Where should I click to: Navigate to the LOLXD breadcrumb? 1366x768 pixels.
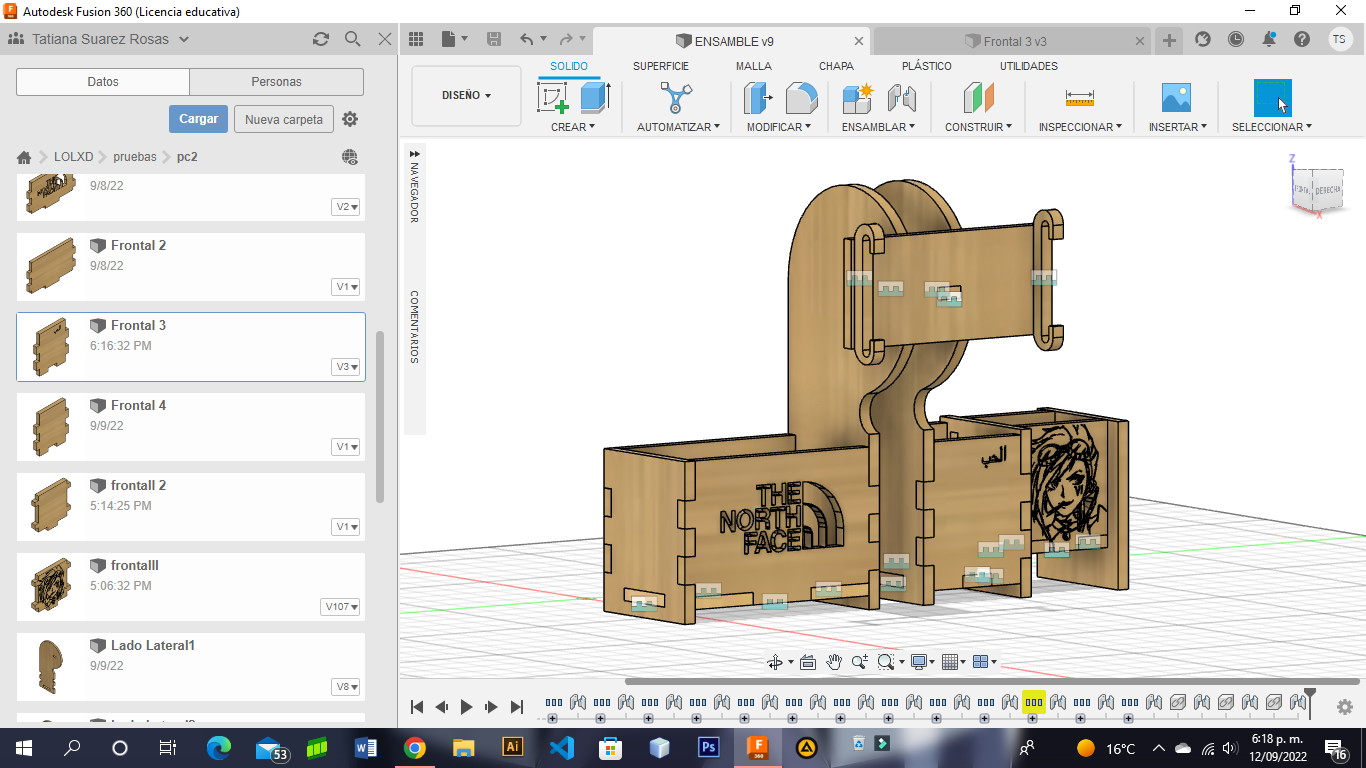(x=73, y=157)
